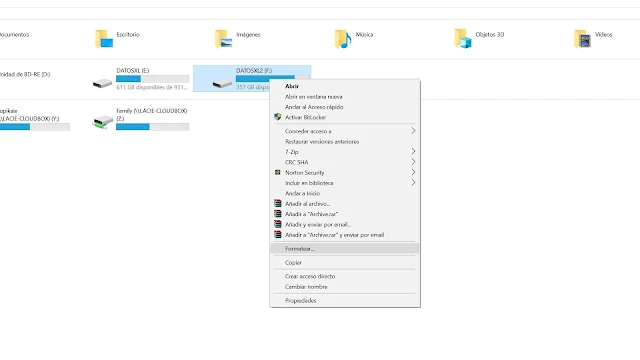Expand the 7-Zip submenu arrow

pyautogui.click(x=413, y=151)
